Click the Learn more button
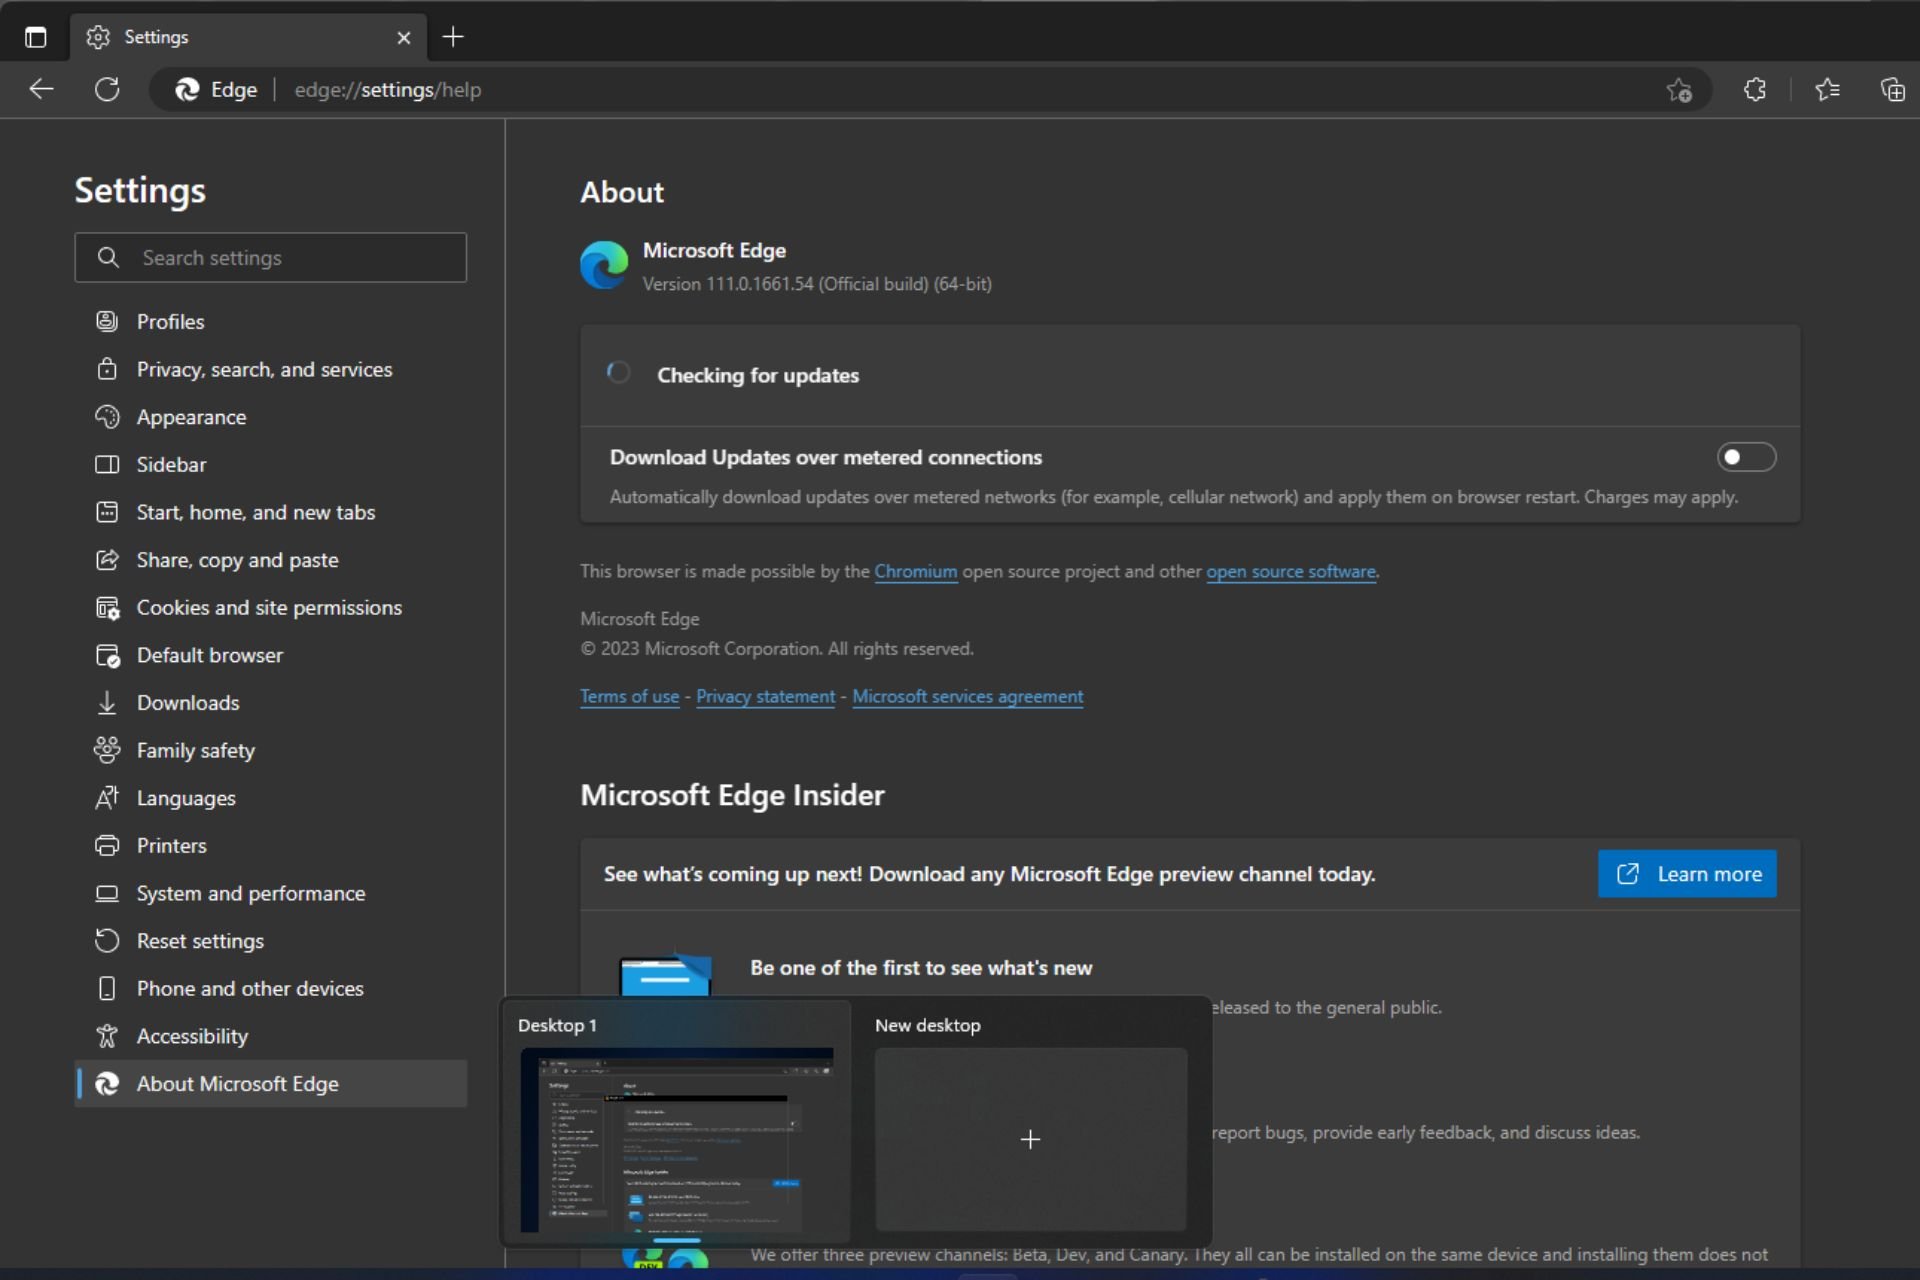The height and width of the screenshot is (1280, 1920). (x=1687, y=874)
